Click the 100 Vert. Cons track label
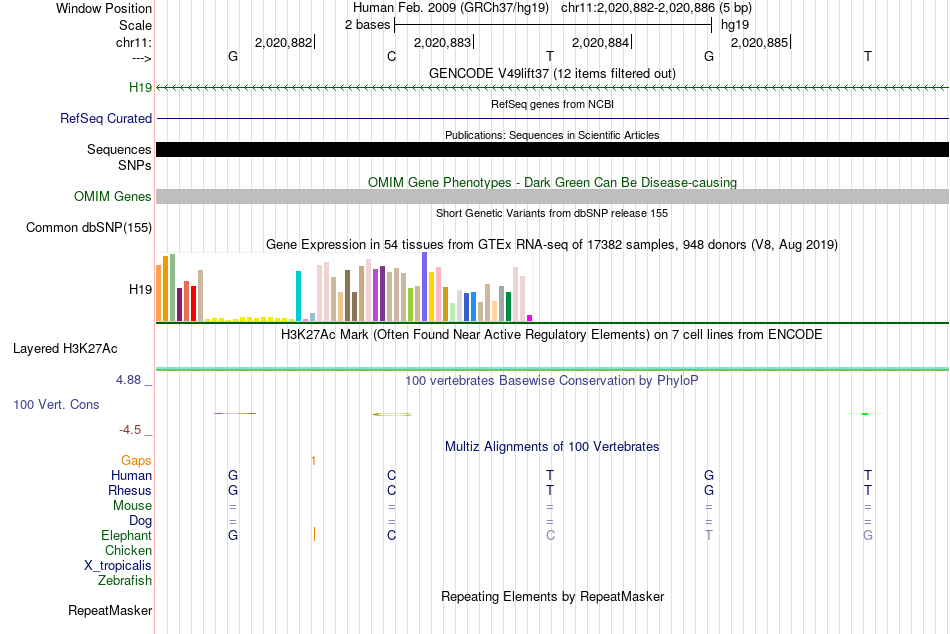950x634 pixels. tap(56, 404)
